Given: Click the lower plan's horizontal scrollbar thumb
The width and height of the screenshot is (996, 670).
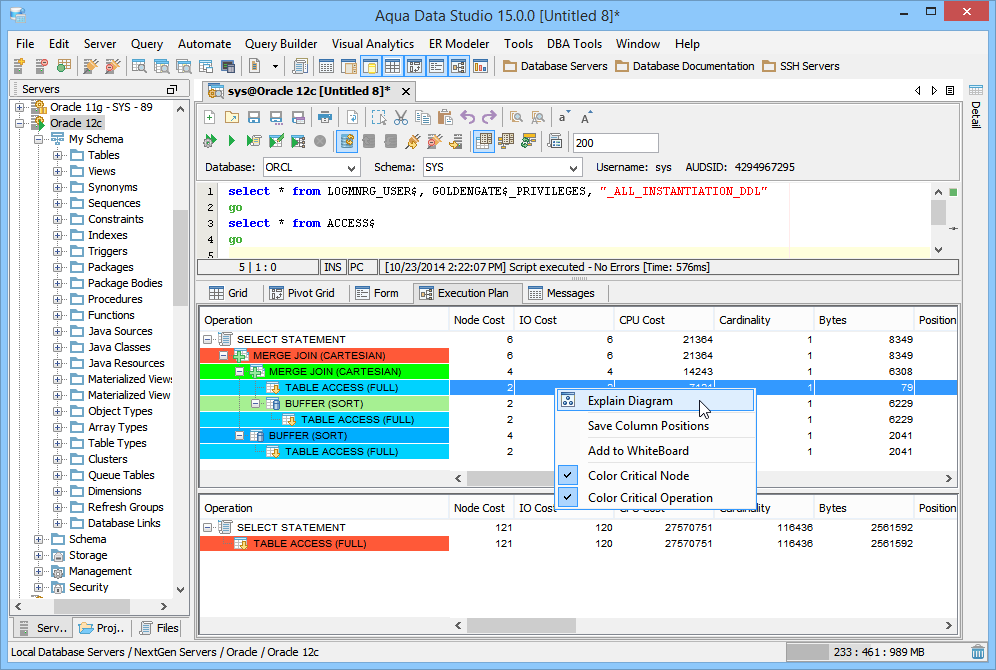Looking at the screenshot, I should (x=522, y=626).
